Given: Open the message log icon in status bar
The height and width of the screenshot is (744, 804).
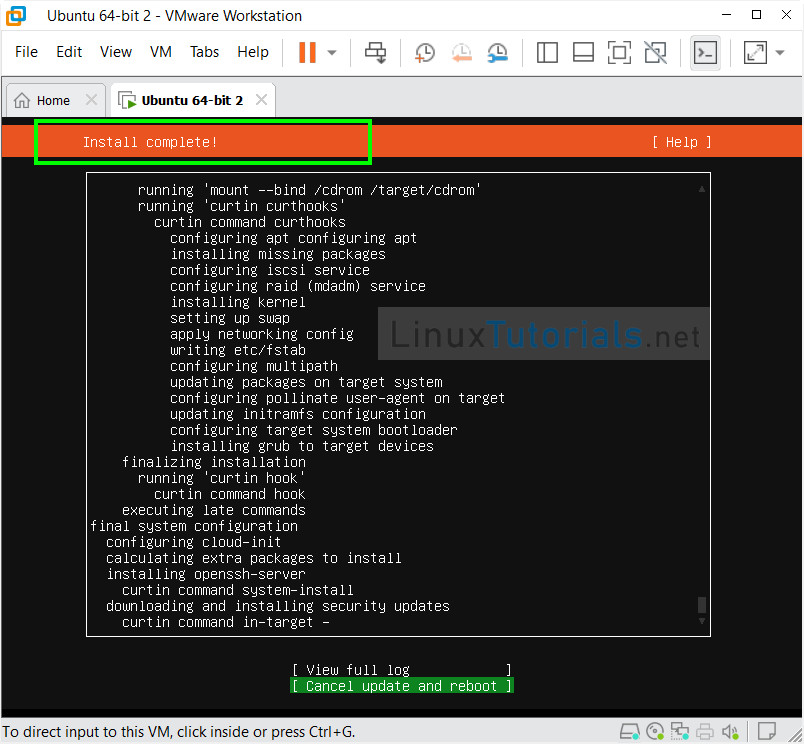Looking at the screenshot, I should (x=767, y=731).
